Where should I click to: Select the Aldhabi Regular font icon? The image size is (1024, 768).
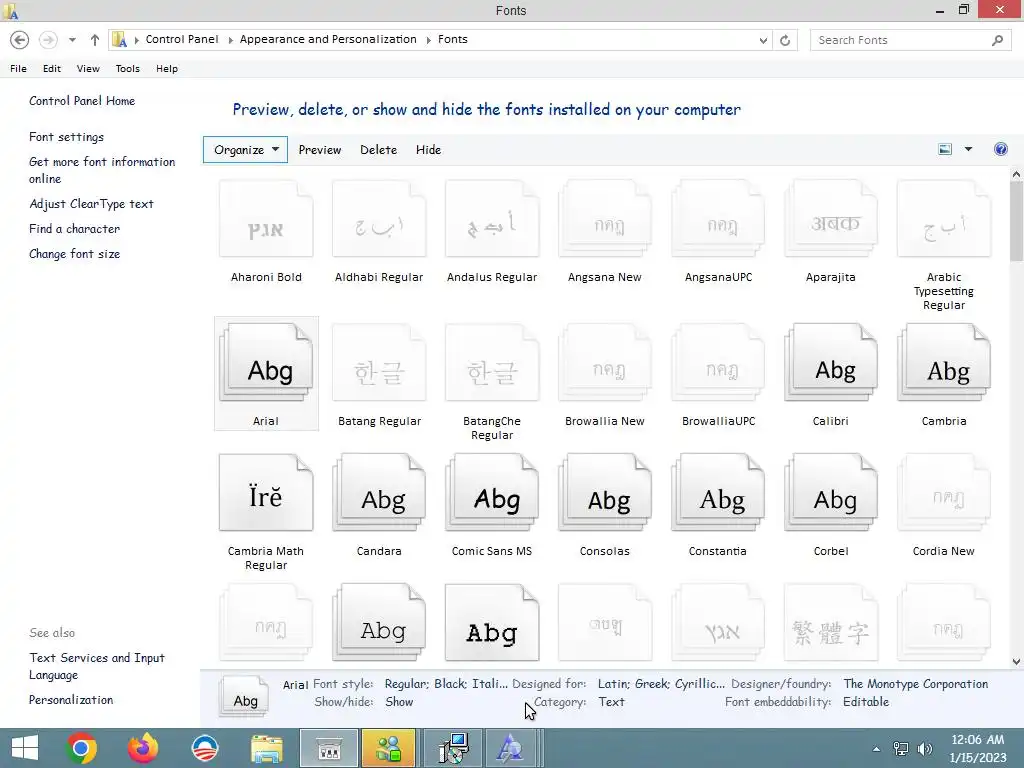coord(379,219)
